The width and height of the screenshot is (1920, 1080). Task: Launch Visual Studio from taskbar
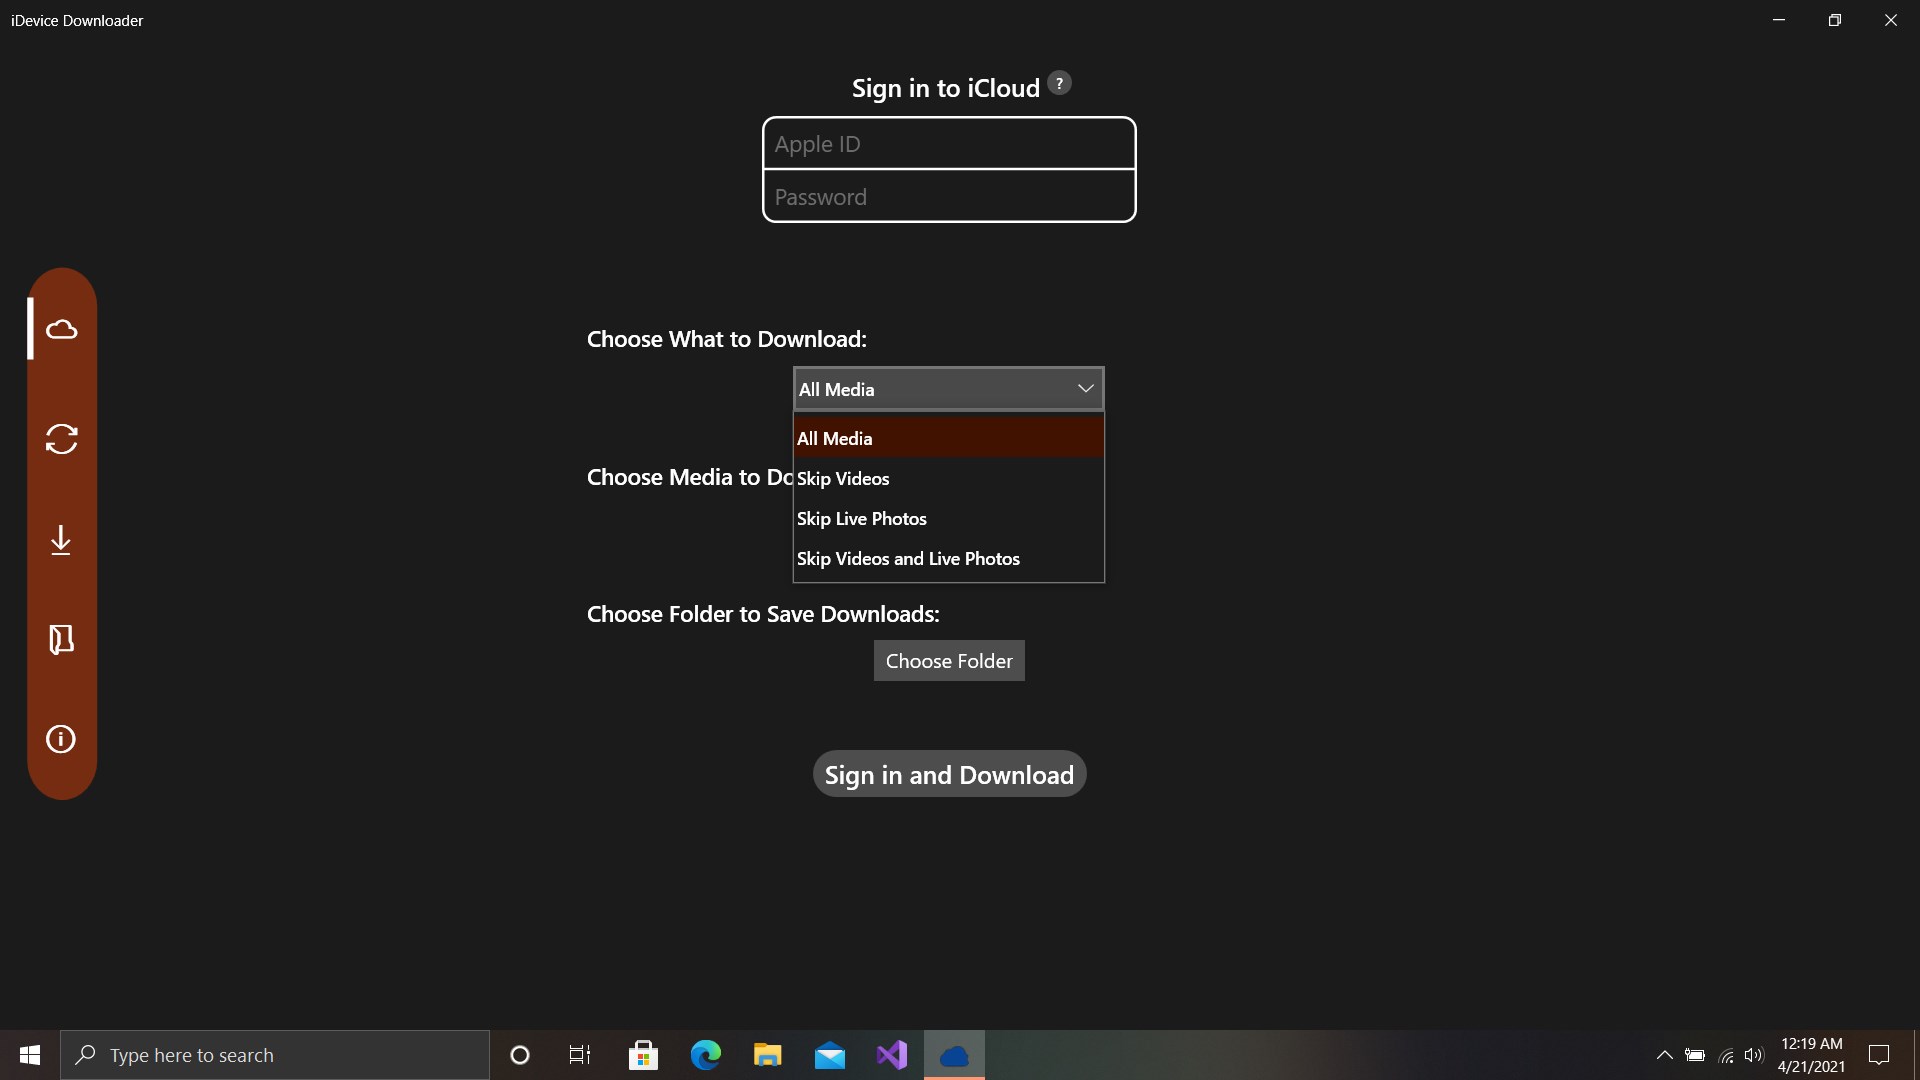[891, 1055]
